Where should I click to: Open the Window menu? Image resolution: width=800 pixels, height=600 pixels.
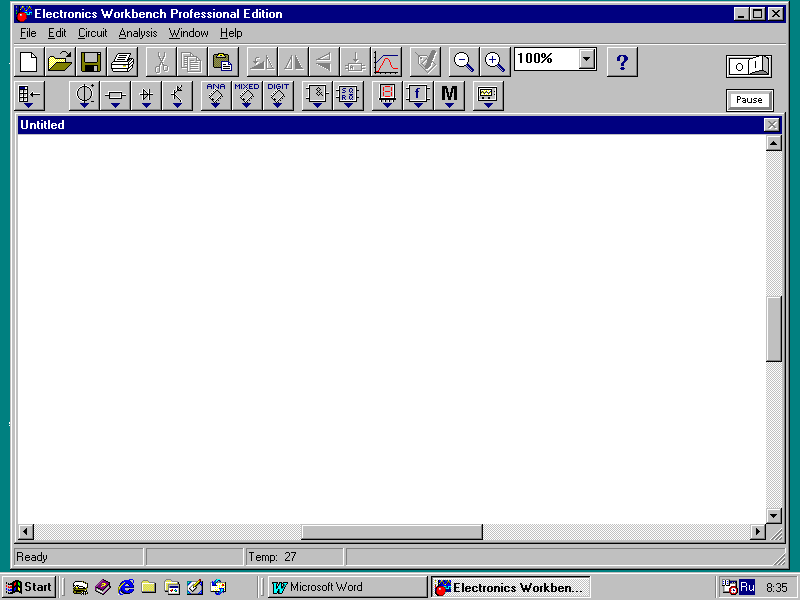[188, 33]
